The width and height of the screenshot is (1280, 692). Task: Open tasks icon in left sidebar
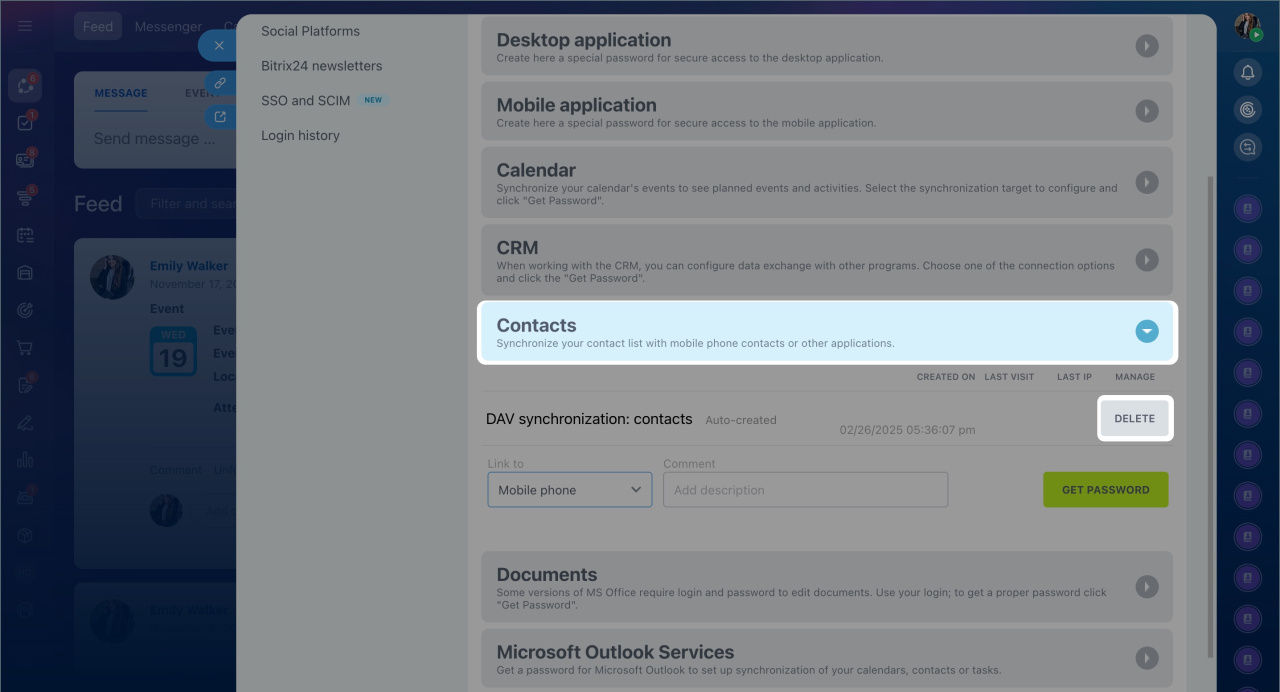pos(25,123)
